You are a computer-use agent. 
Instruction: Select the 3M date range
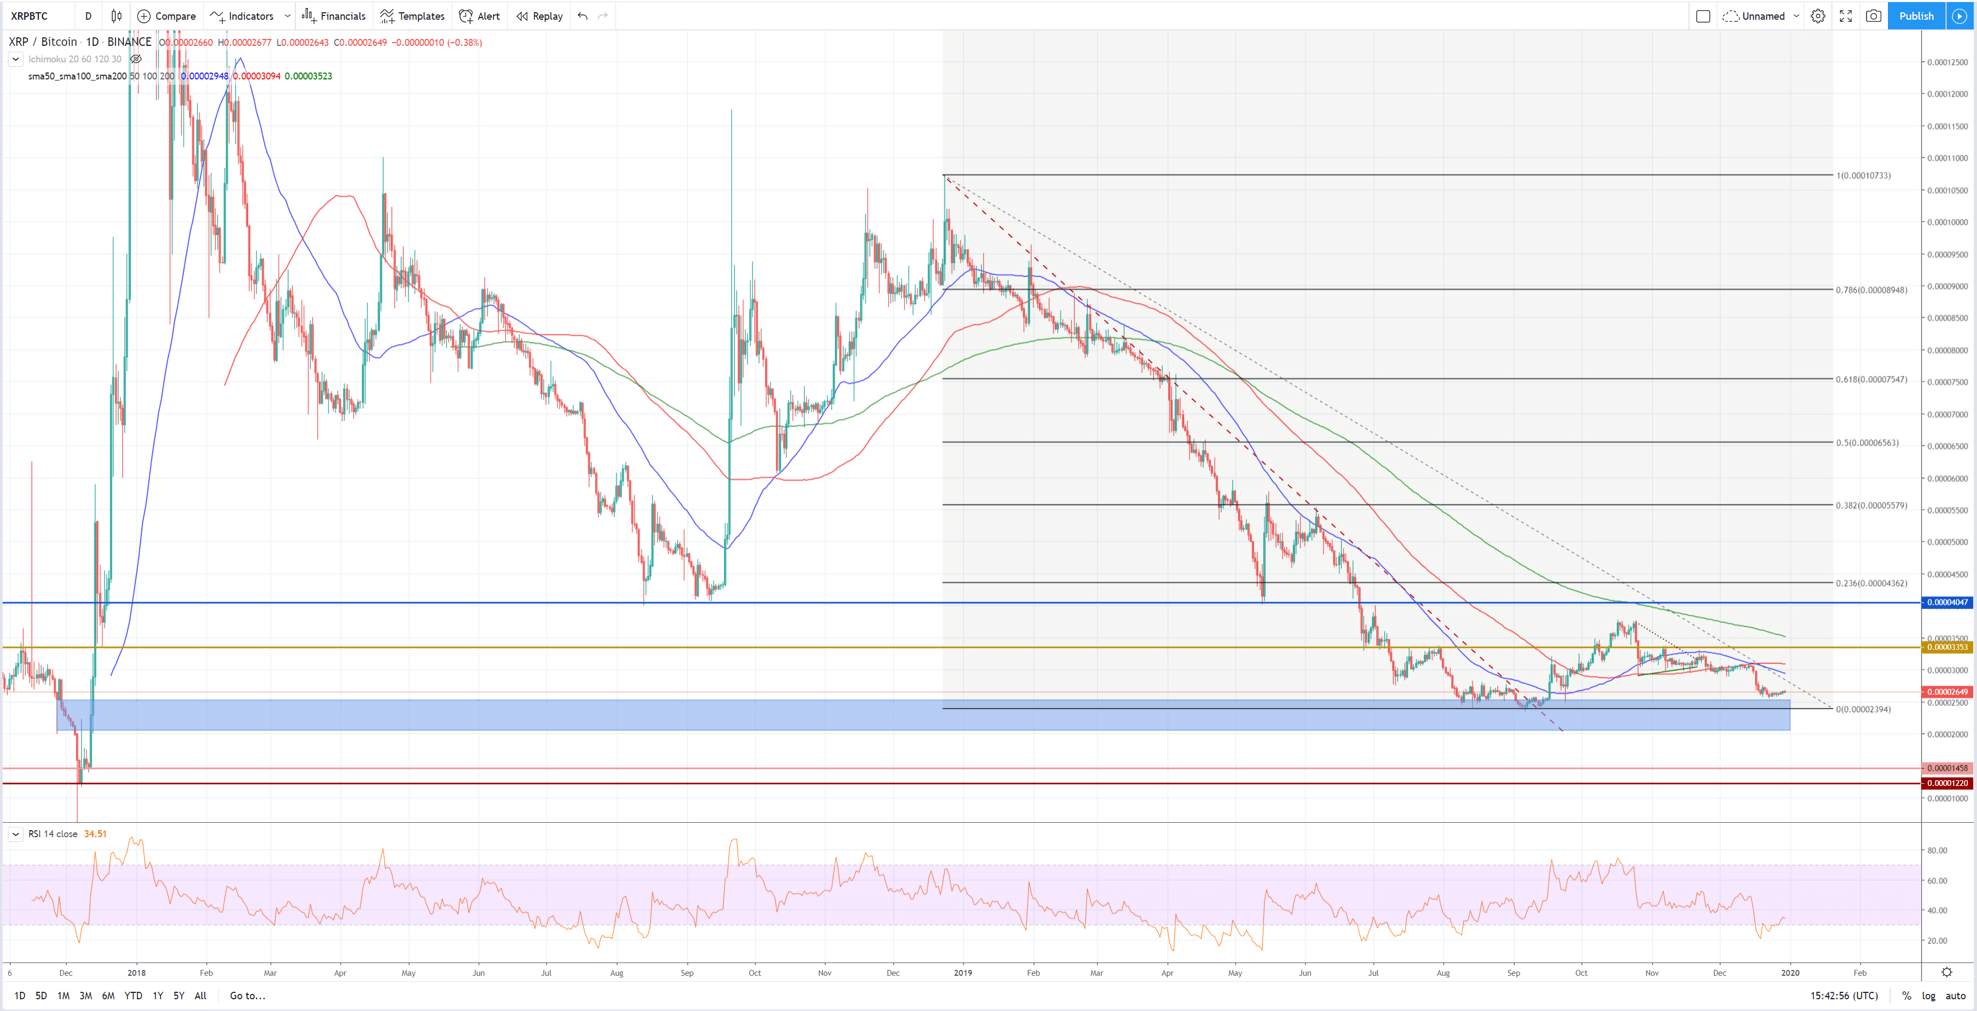(x=86, y=996)
